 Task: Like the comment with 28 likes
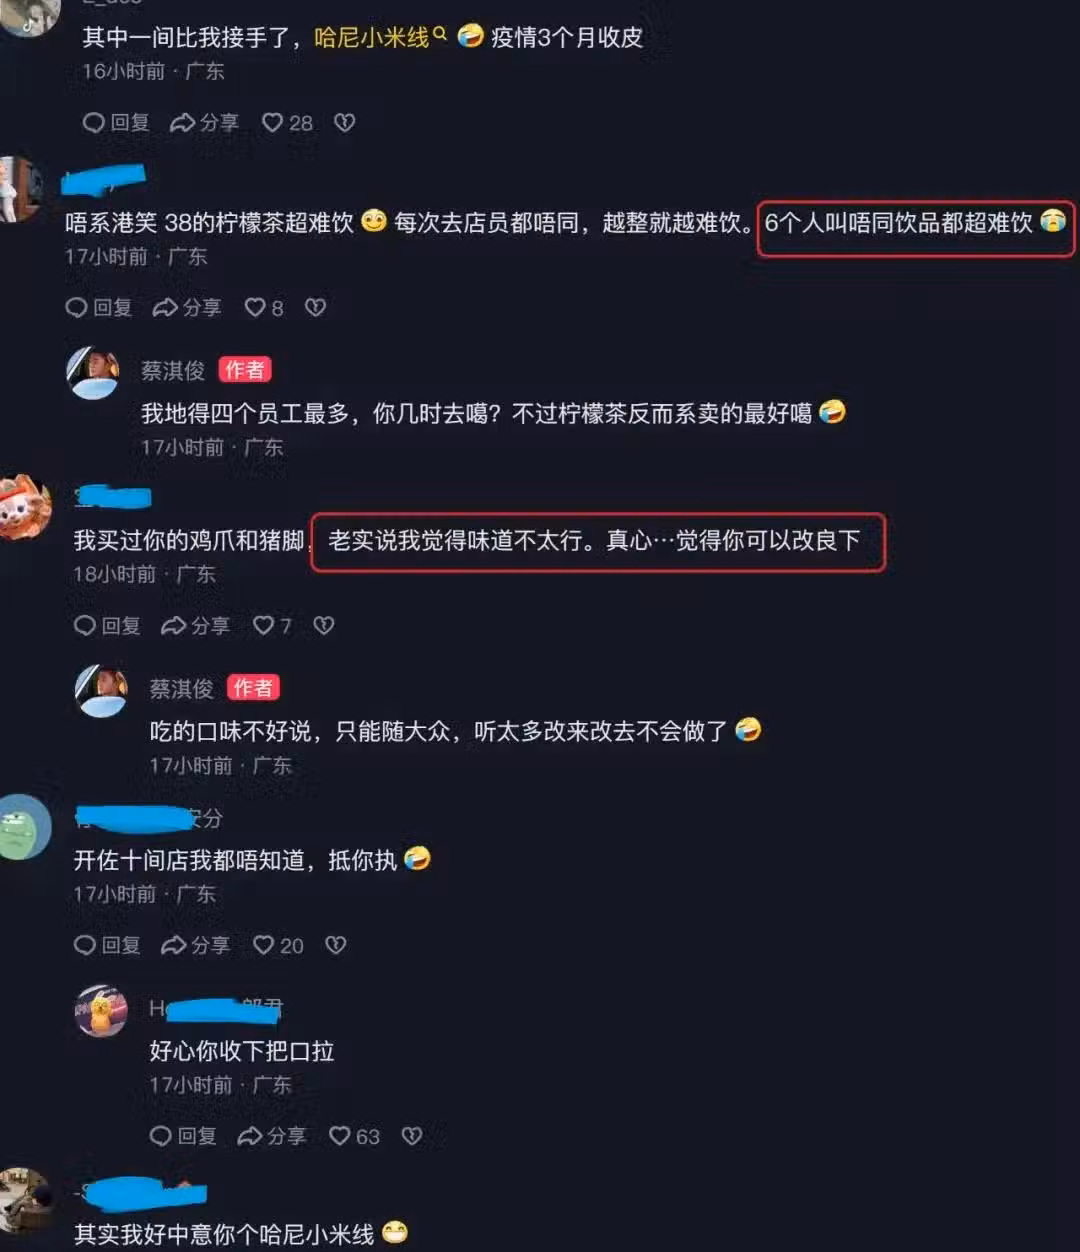[287, 123]
